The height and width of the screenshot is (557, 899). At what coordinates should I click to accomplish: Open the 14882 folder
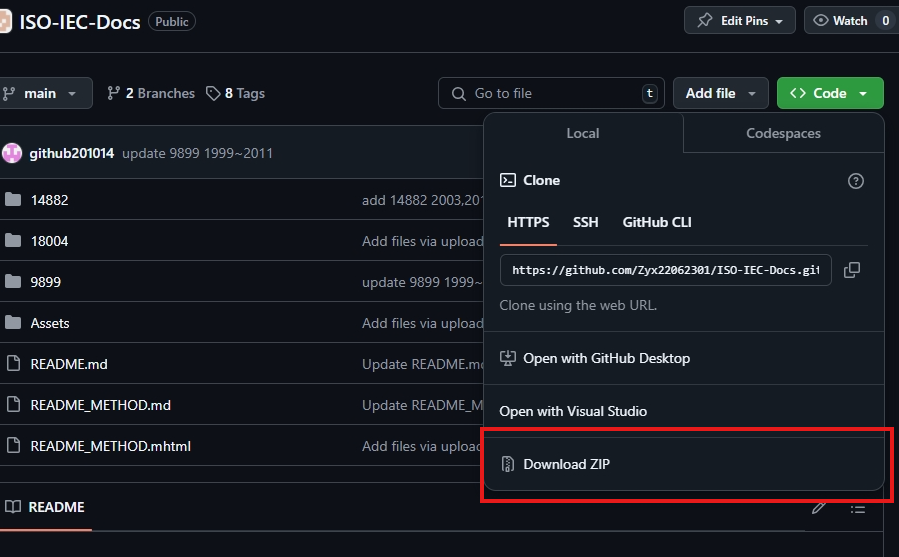click(49, 200)
